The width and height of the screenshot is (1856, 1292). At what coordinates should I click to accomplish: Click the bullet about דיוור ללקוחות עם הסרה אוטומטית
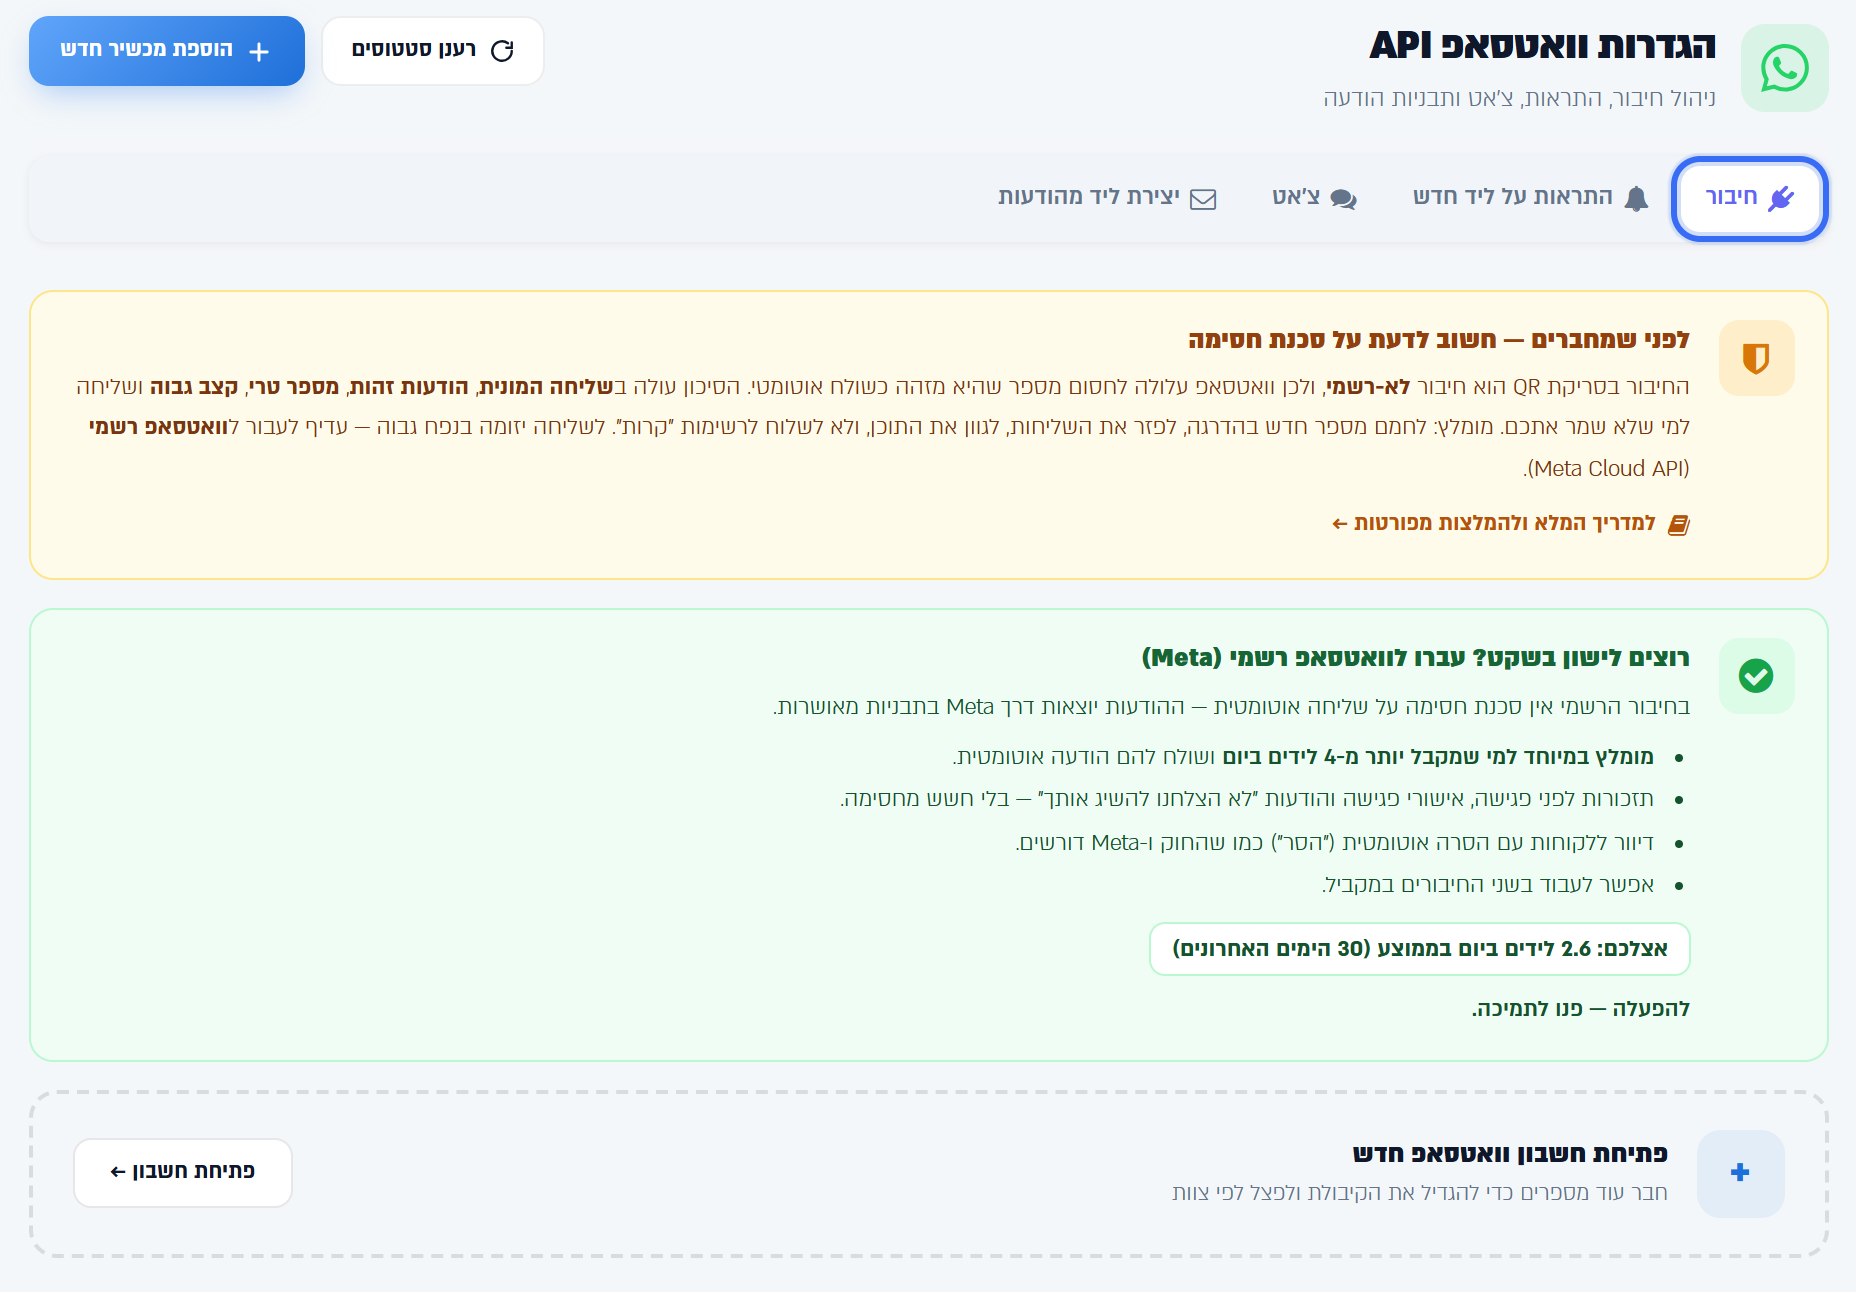point(1335,843)
